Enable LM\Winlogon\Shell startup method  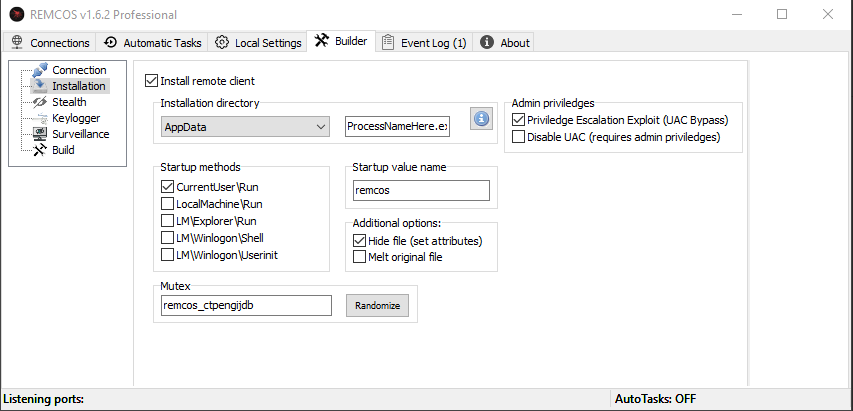(x=167, y=238)
